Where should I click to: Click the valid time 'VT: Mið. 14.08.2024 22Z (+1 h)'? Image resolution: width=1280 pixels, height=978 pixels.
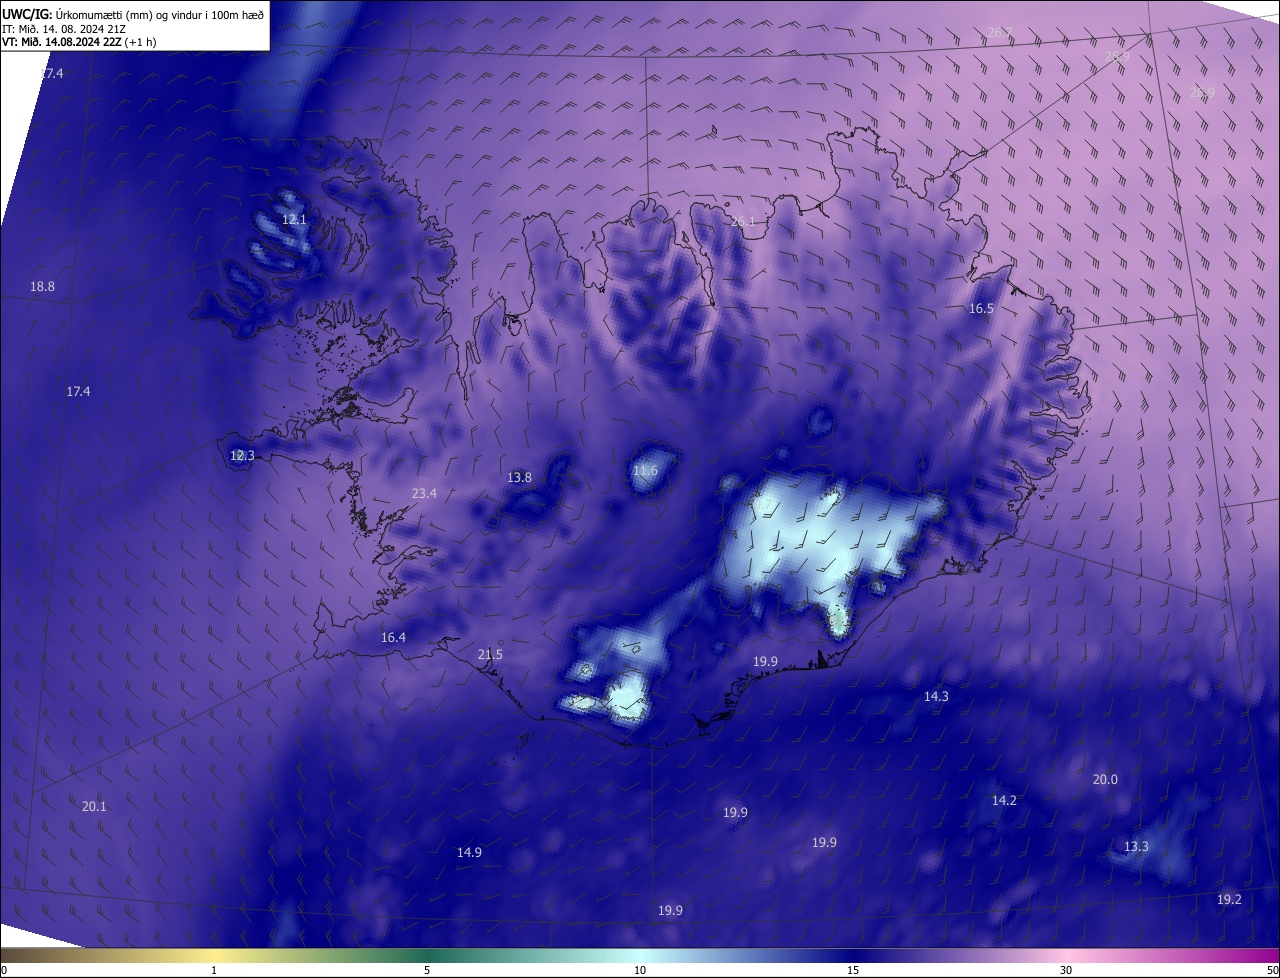pos(80,42)
